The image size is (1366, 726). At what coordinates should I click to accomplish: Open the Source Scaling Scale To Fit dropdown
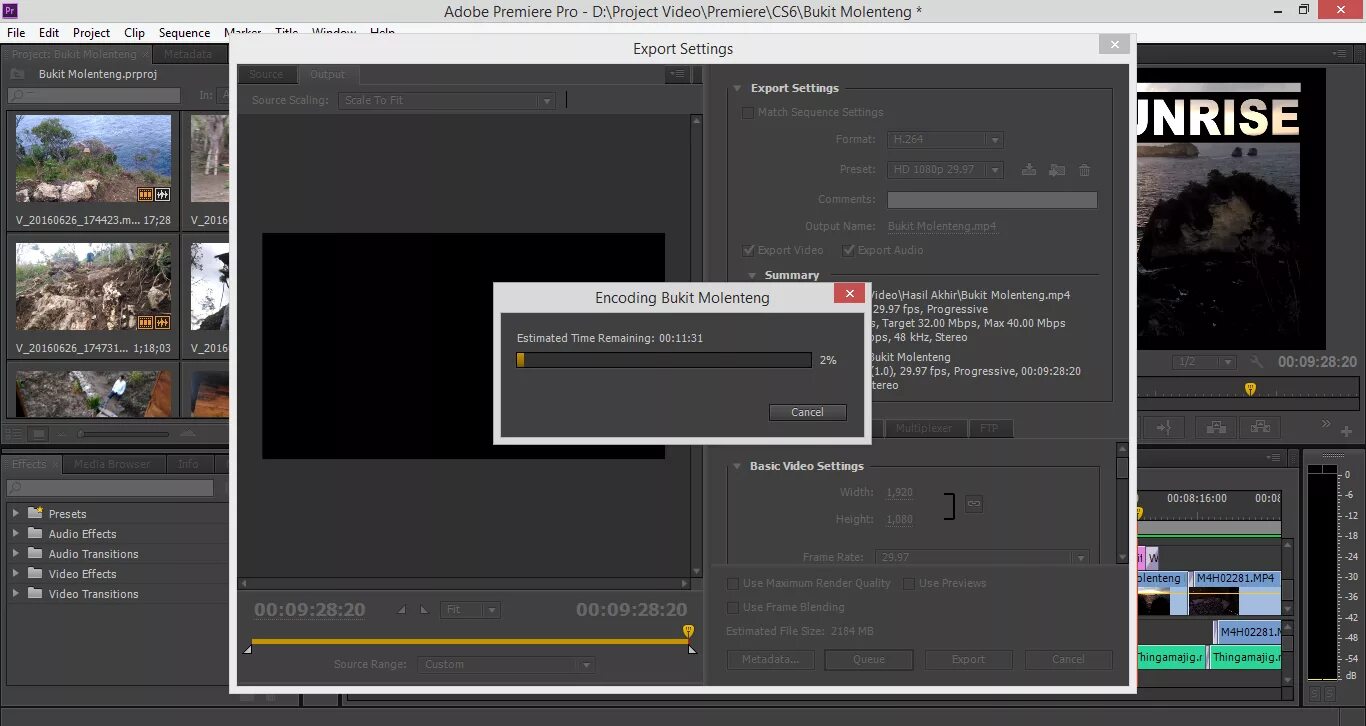pos(446,100)
